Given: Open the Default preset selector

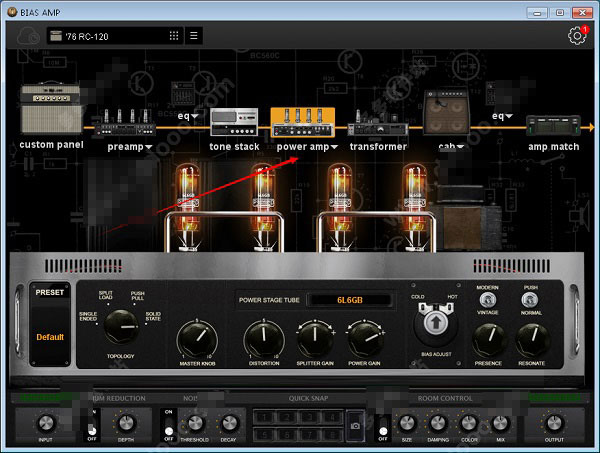Looking at the screenshot, I should 50,337.
